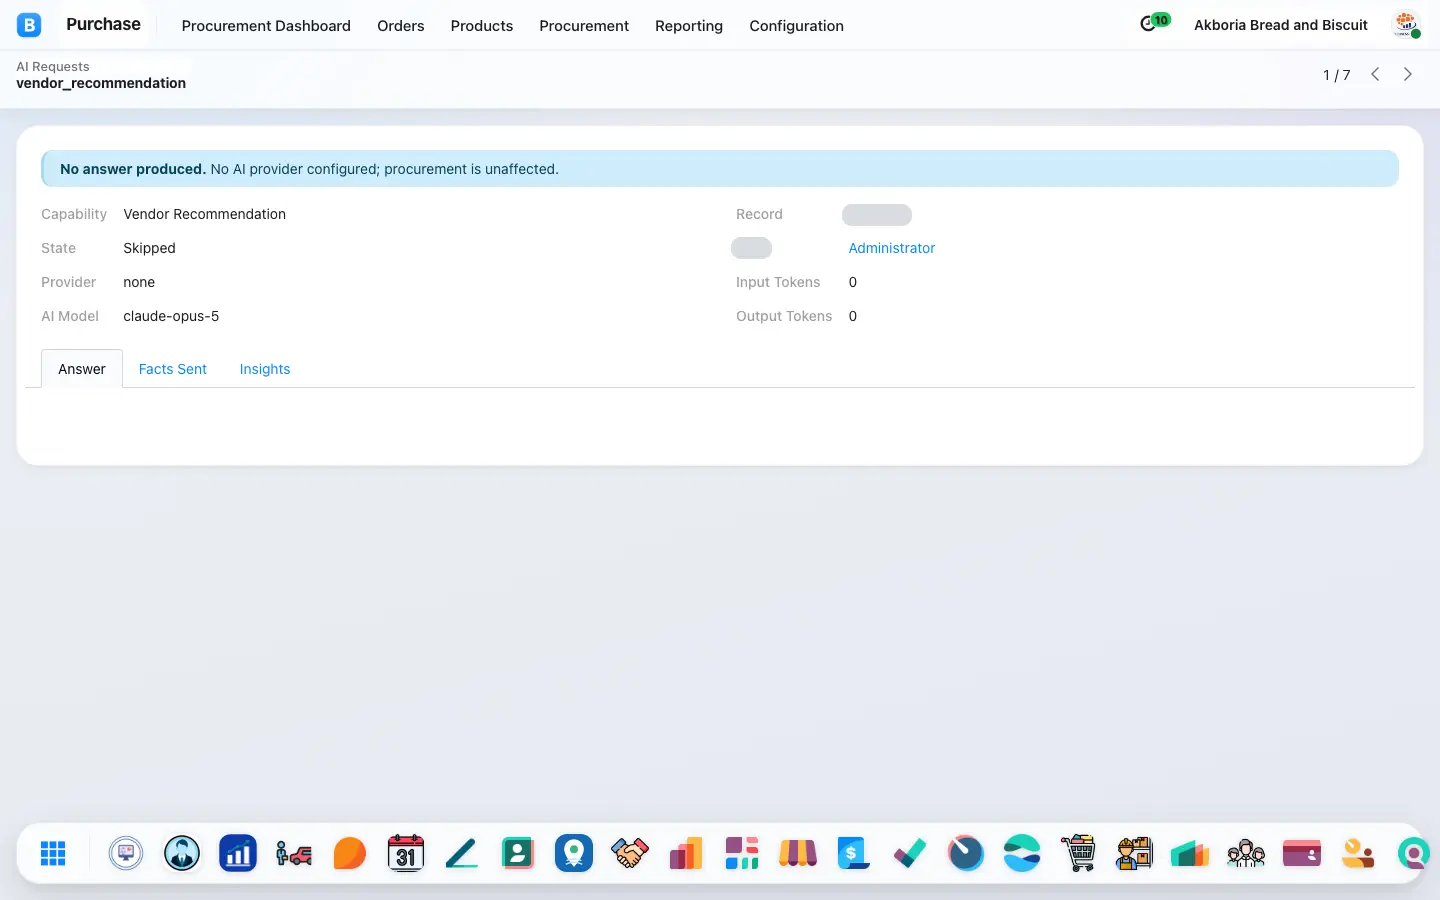Click the orange speech bubble dock icon
Image resolution: width=1440 pixels, height=900 pixels.
(x=350, y=853)
